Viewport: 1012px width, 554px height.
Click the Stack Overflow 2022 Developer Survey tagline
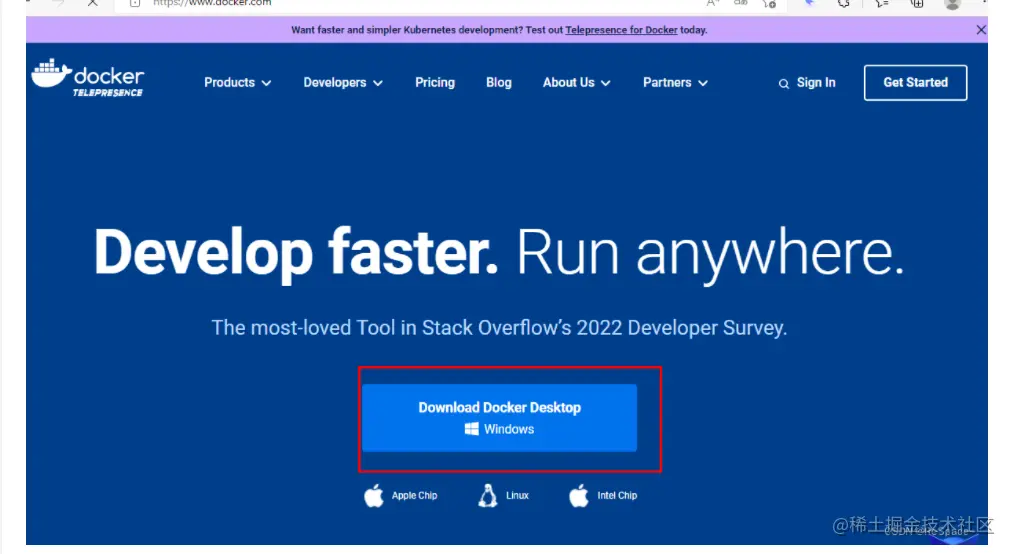pyautogui.click(x=499, y=328)
